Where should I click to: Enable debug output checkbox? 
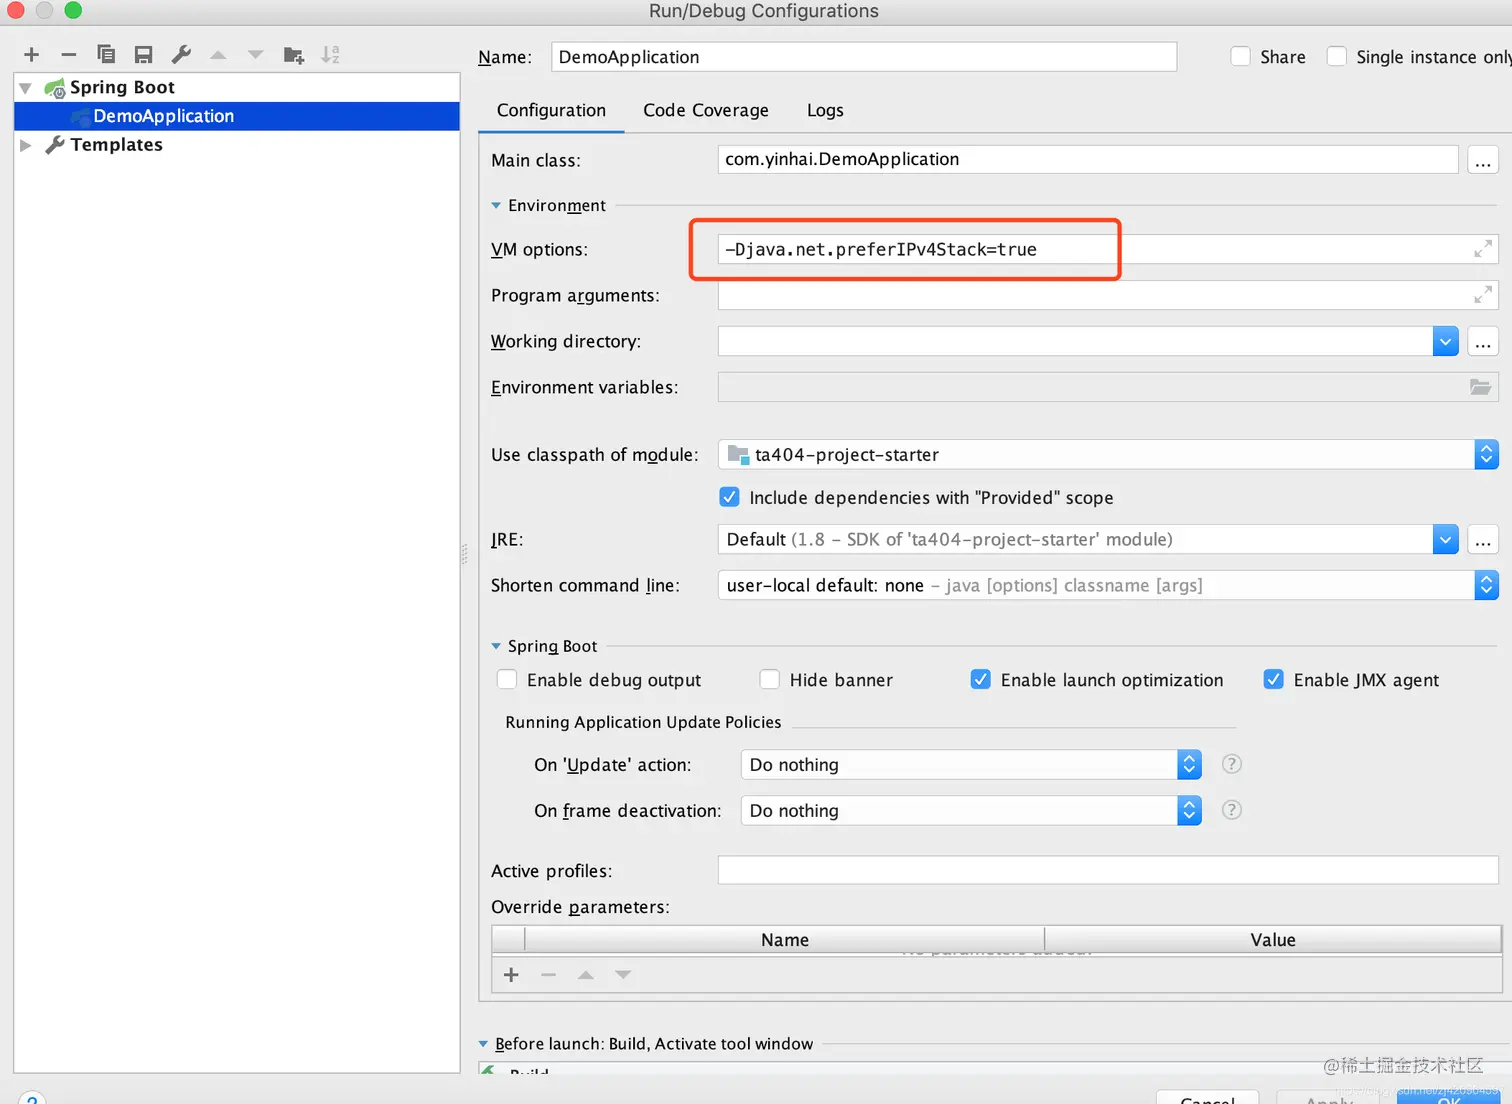(x=507, y=680)
